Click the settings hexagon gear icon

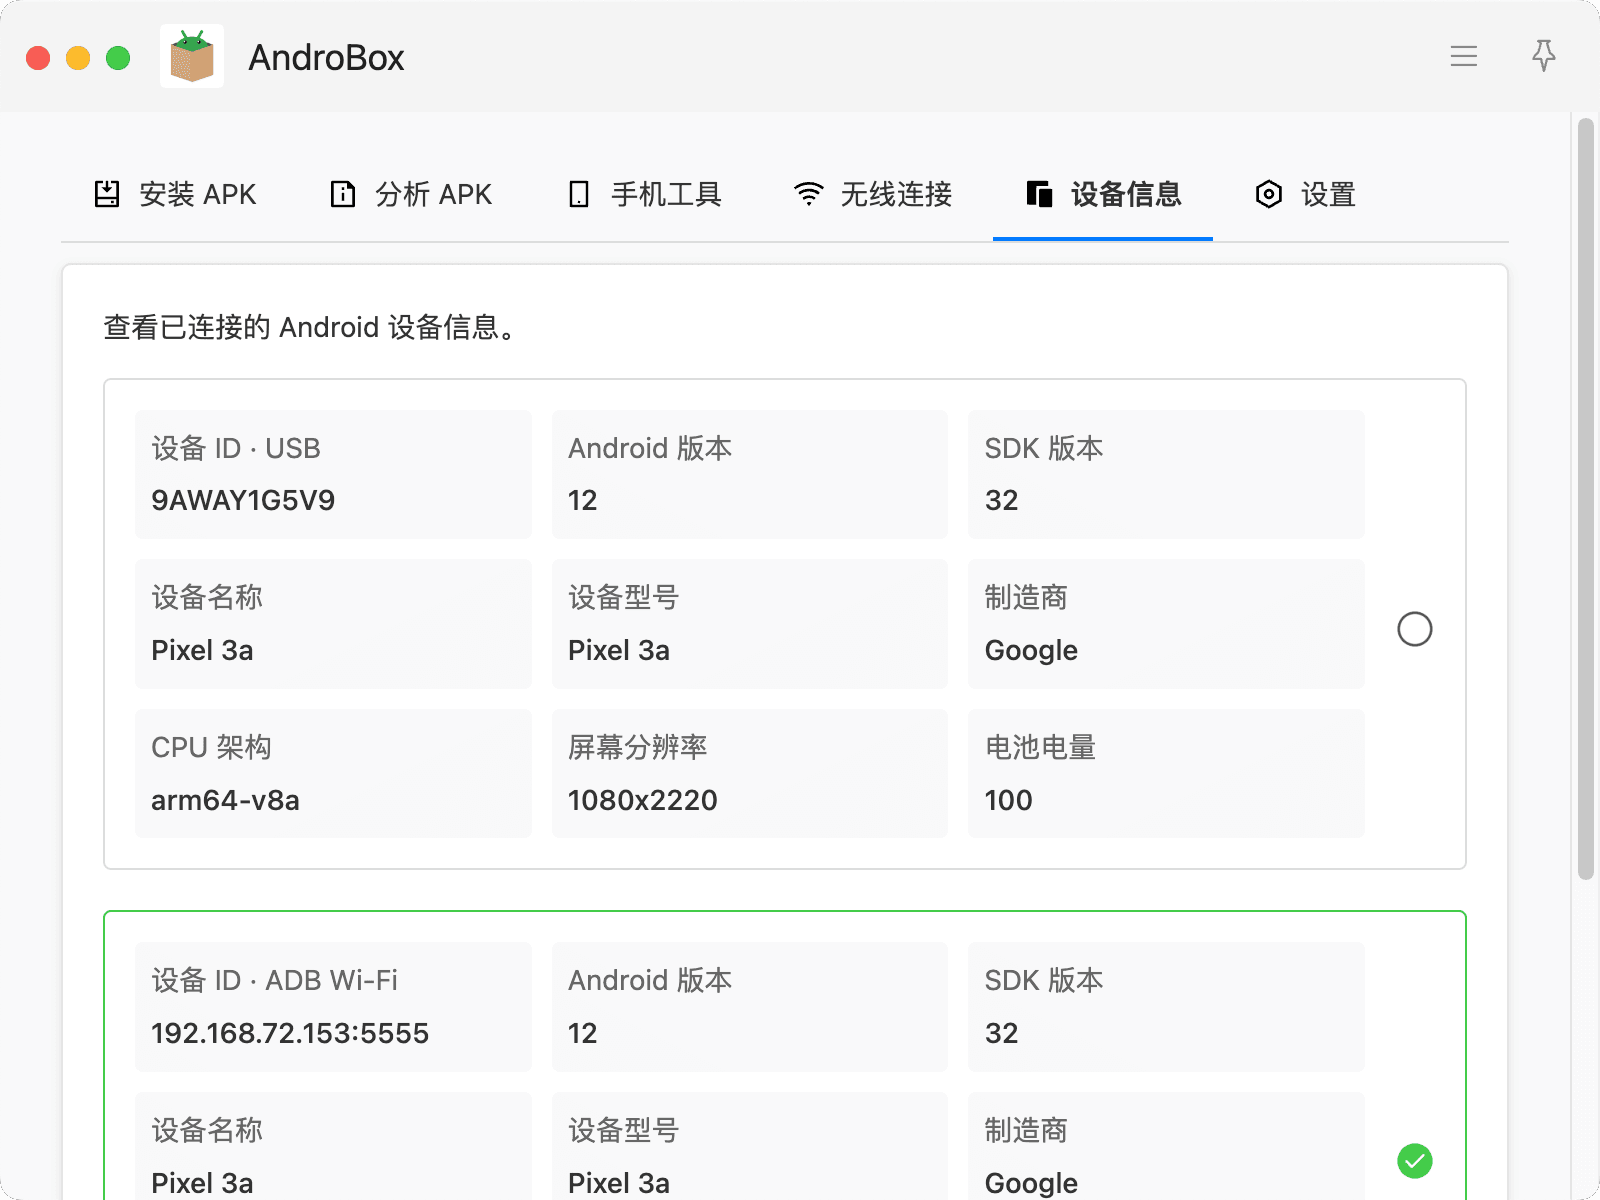coord(1269,194)
